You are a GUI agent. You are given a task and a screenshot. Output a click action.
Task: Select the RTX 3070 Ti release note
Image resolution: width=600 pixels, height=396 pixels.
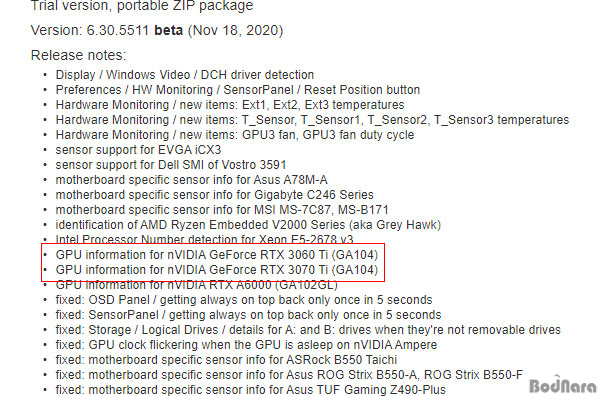(217, 270)
